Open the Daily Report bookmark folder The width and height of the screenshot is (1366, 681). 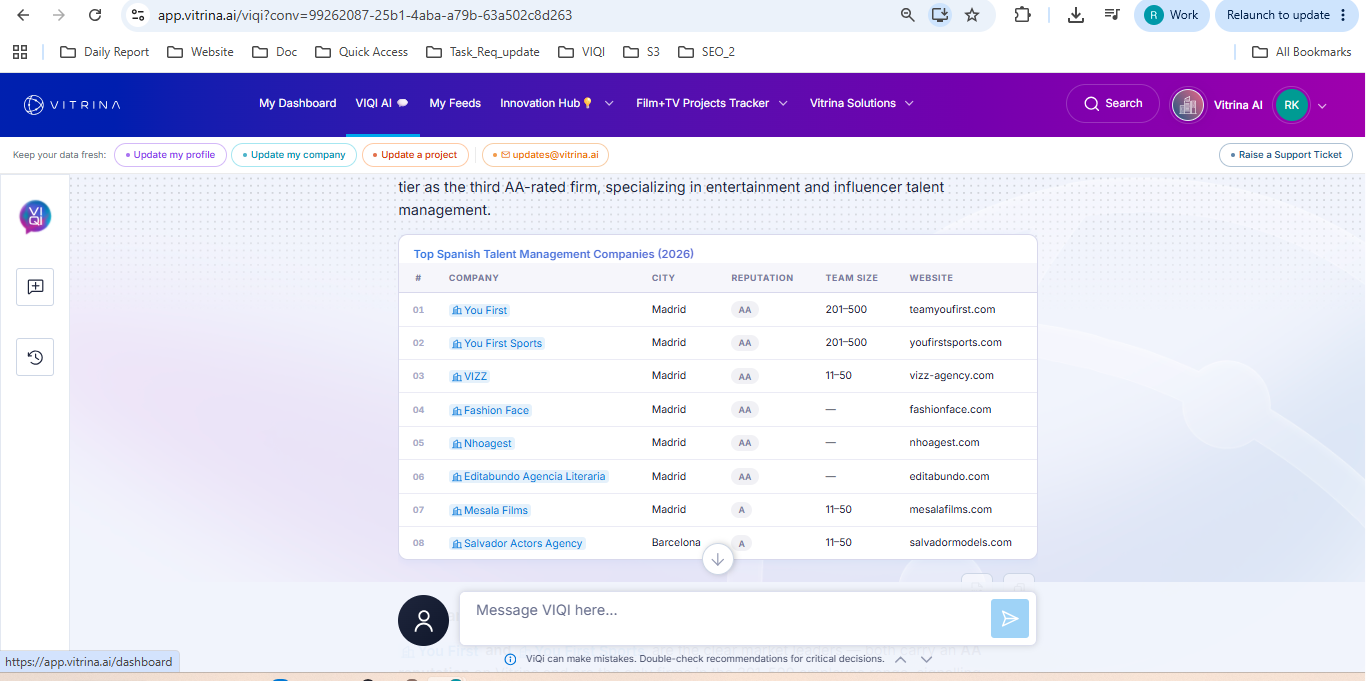[x=105, y=52]
